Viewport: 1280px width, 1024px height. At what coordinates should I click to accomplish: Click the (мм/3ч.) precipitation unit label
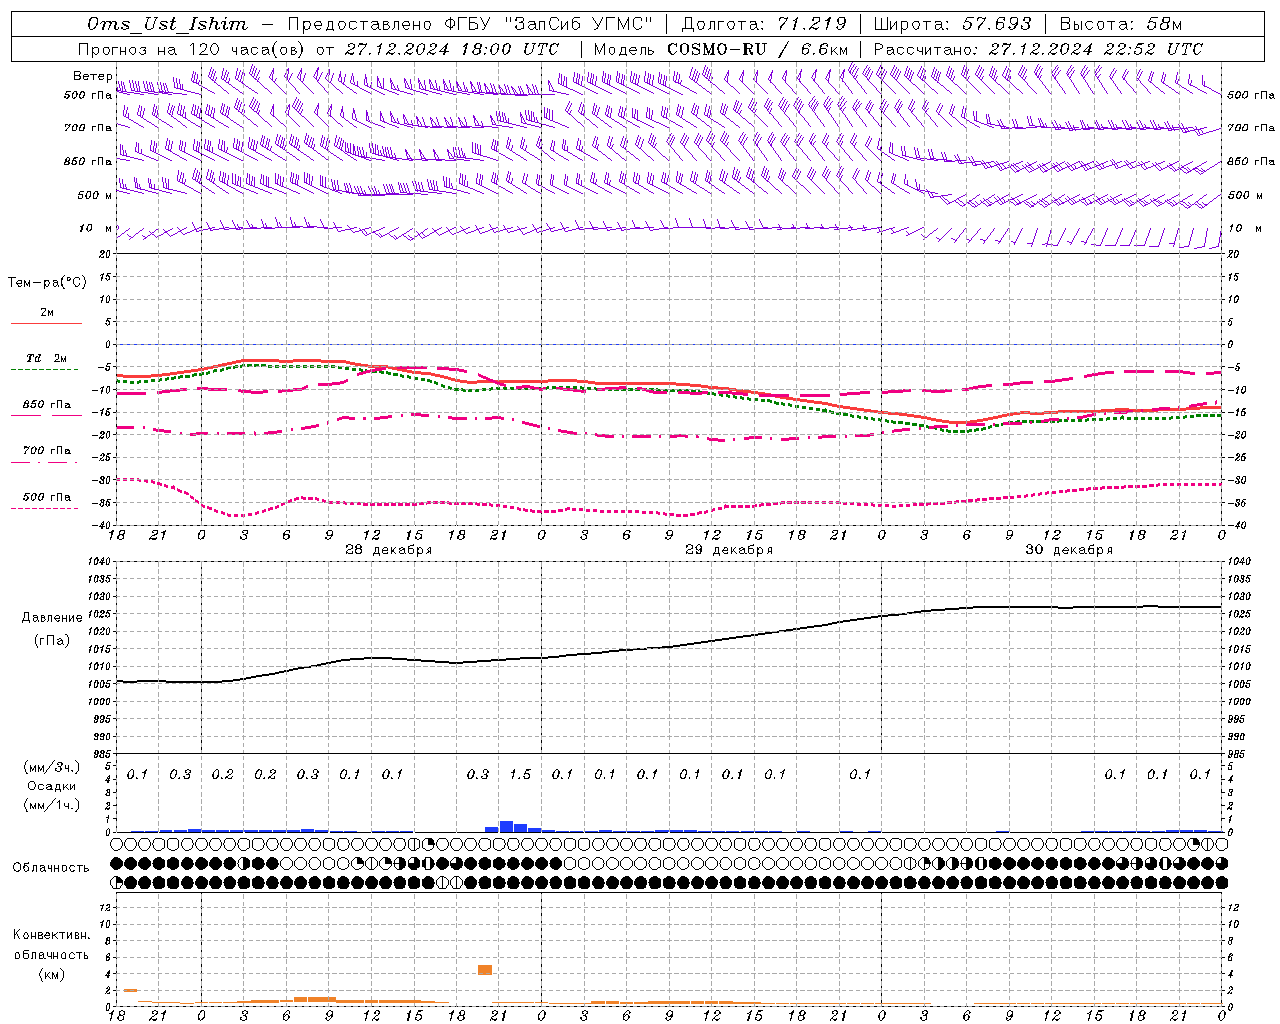click(51, 767)
